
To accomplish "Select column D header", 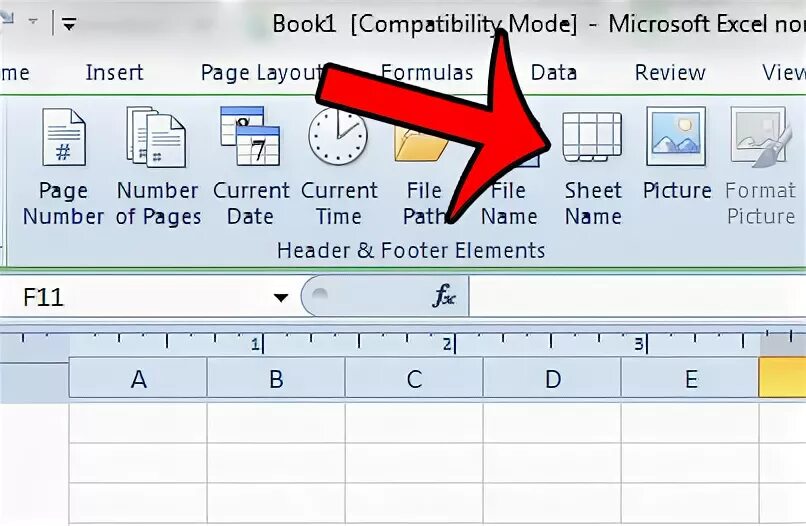I will click(552, 379).
